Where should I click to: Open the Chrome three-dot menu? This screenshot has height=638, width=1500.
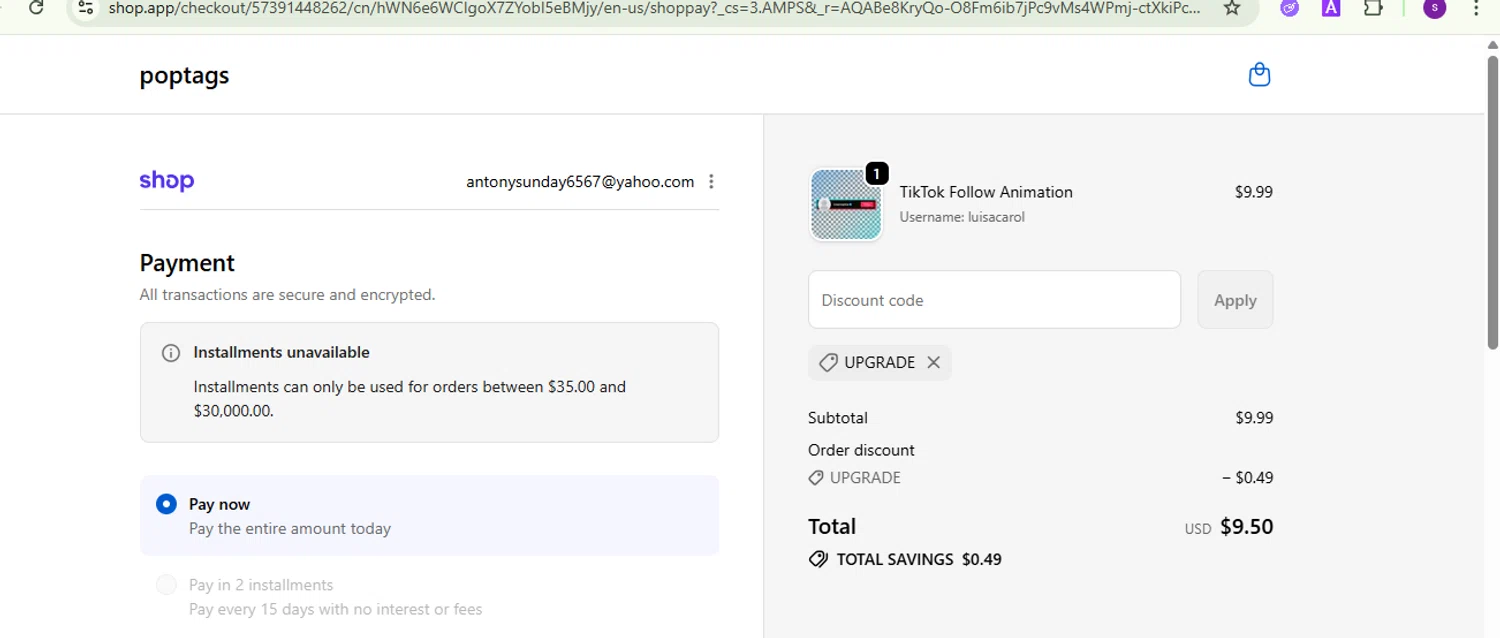(1476, 8)
